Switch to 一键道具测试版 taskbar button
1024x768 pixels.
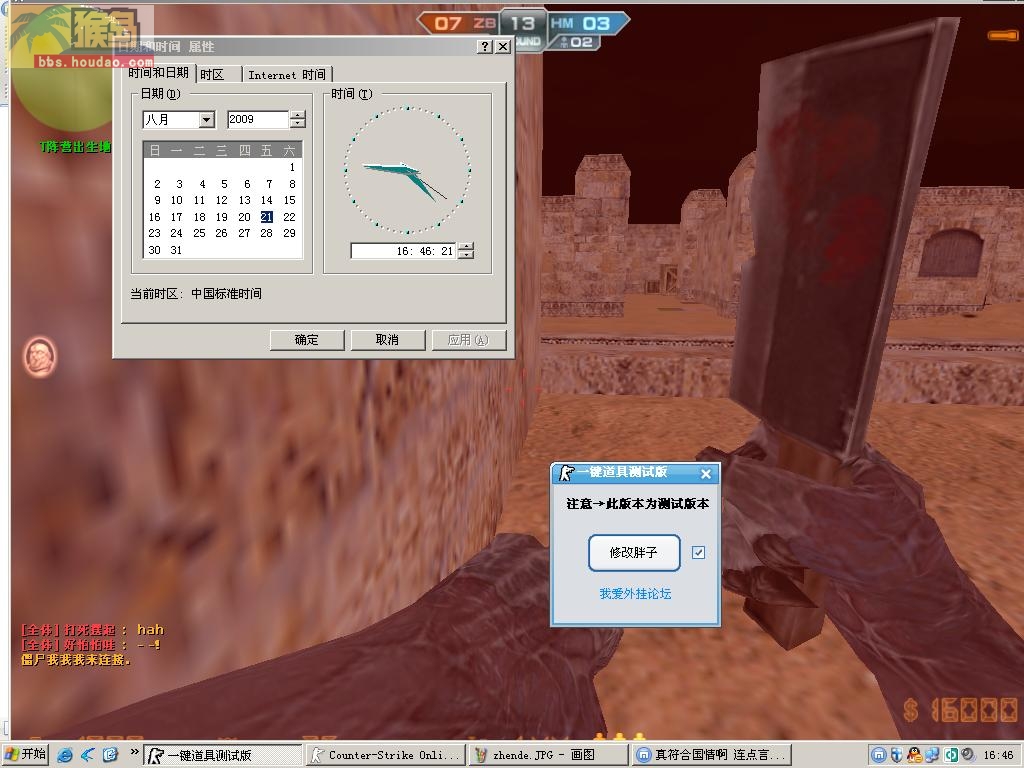(223, 755)
